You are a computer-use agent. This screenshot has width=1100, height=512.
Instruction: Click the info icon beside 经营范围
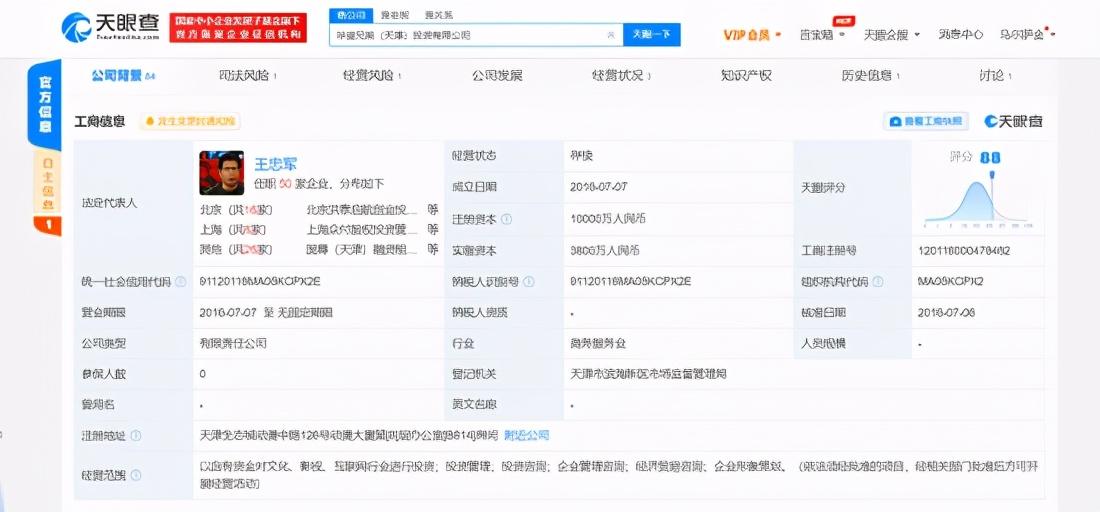[135, 475]
